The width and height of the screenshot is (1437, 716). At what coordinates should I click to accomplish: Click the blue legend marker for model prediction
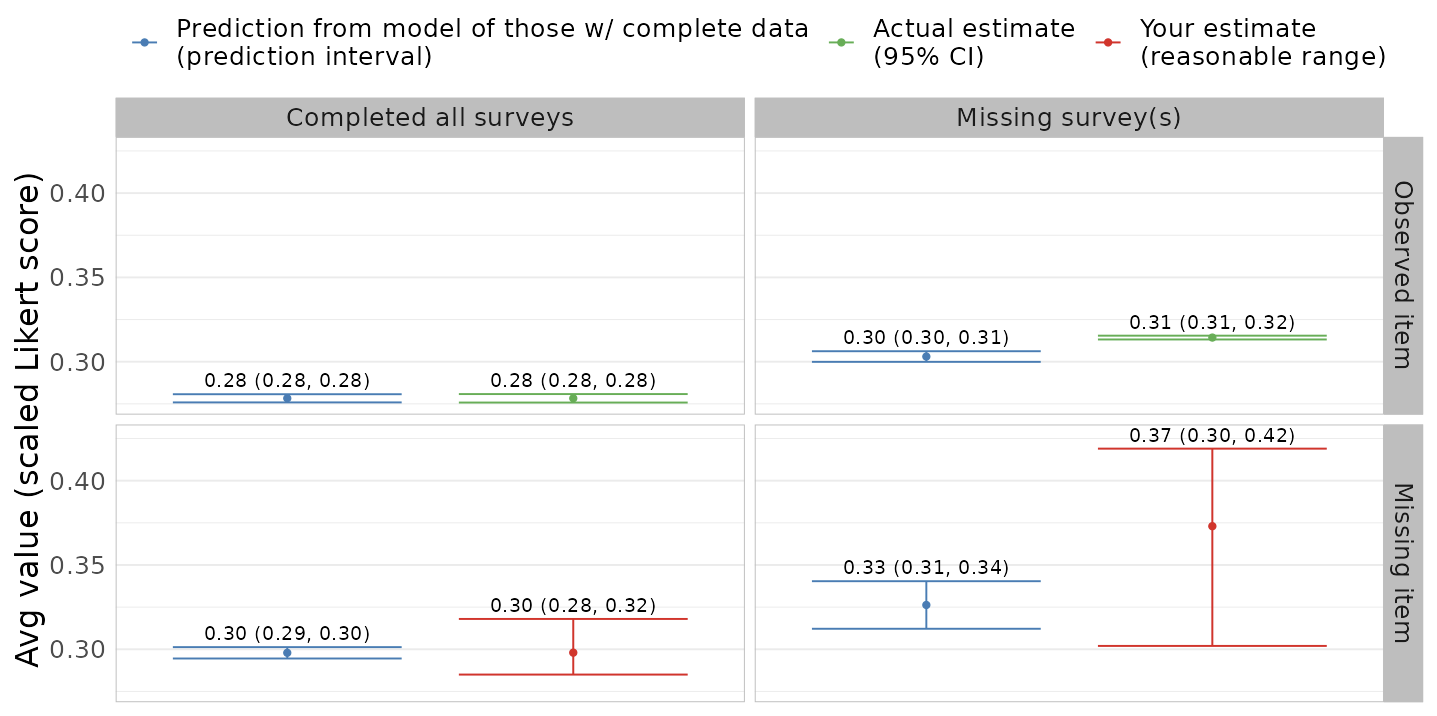145,42
